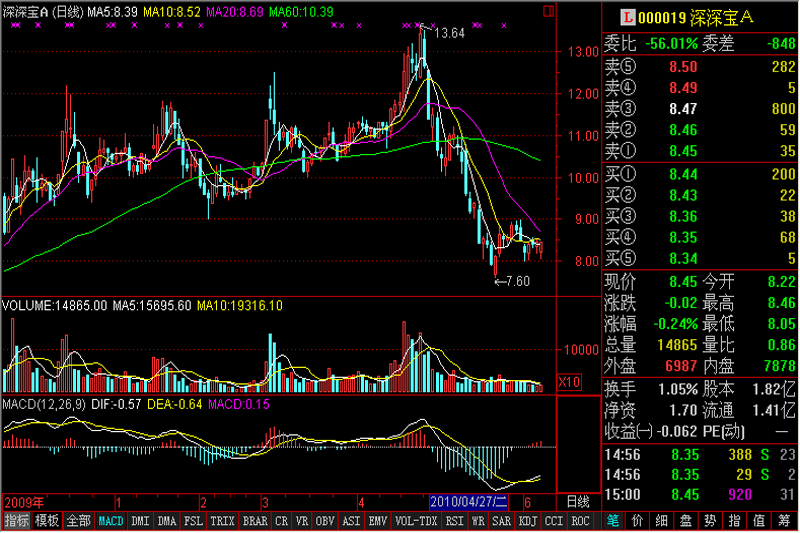Click the 买② price 8.43
This screenshot has height=533, width=800.
683,195
